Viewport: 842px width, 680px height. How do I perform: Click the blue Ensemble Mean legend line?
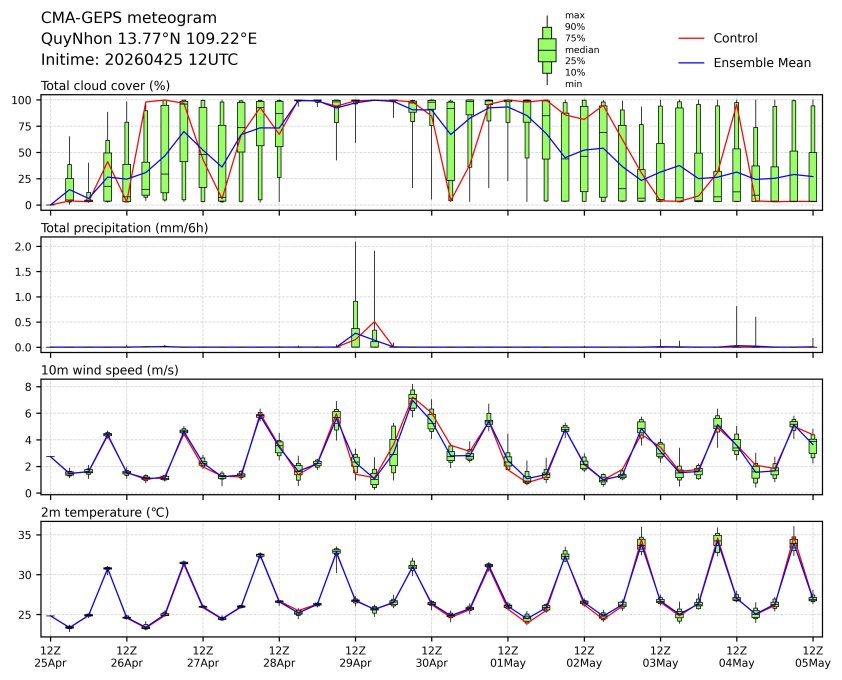click(x=692, y=62)
